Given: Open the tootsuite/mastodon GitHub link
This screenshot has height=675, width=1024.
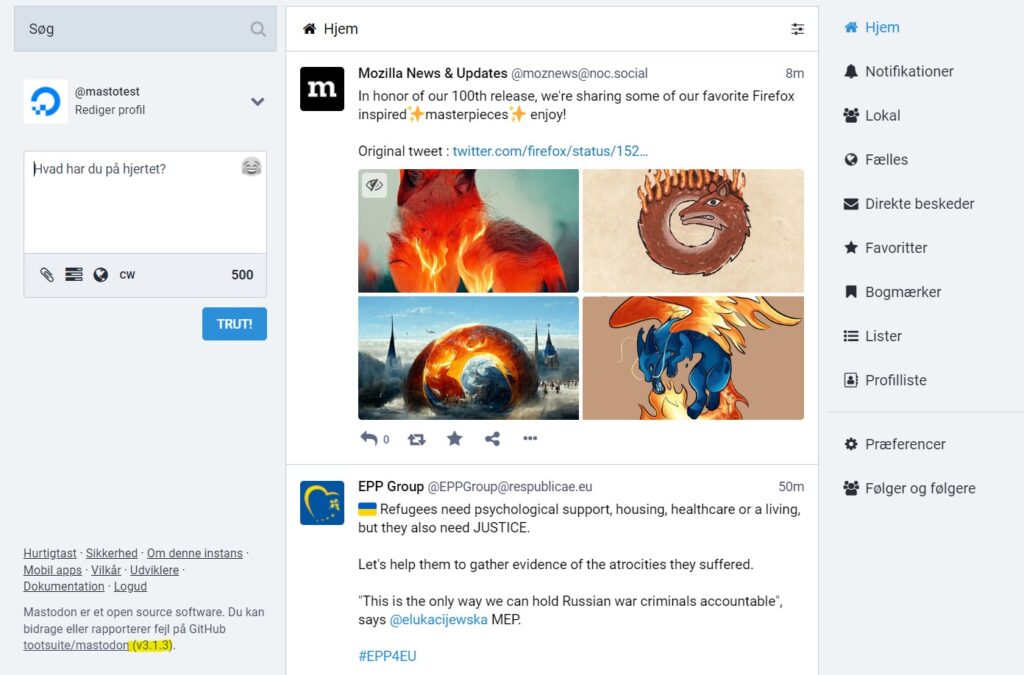Looking at the screenshot, I should point(76,646).
